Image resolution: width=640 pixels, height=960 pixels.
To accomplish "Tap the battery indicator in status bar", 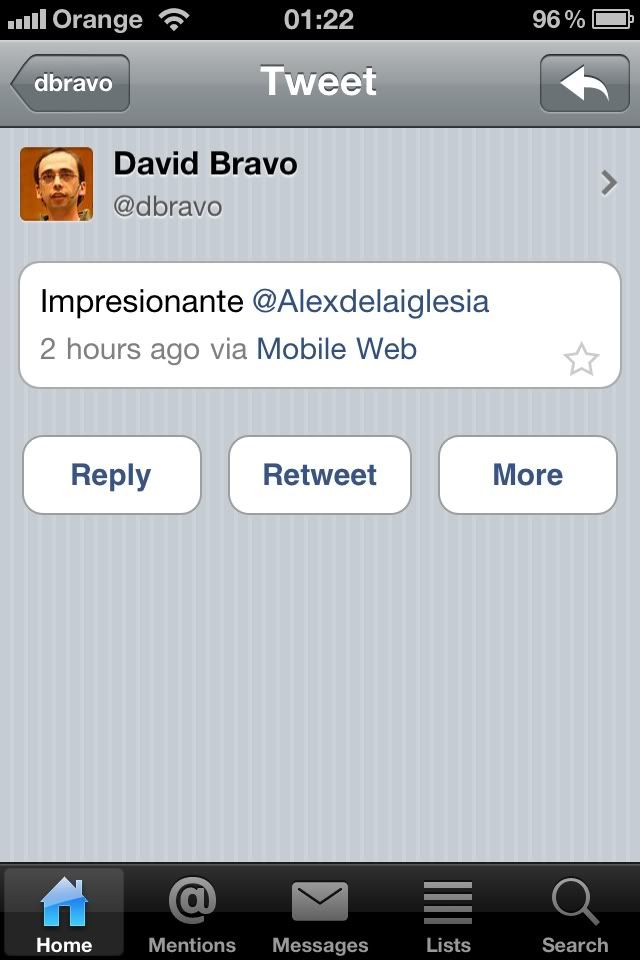I will [x=612, y=20].
